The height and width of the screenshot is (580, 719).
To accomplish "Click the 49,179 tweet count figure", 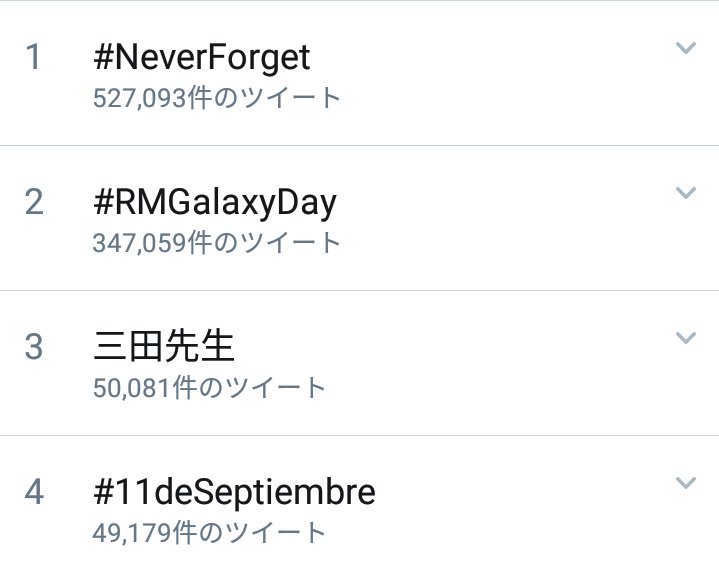I will click(x=128, y=533).
